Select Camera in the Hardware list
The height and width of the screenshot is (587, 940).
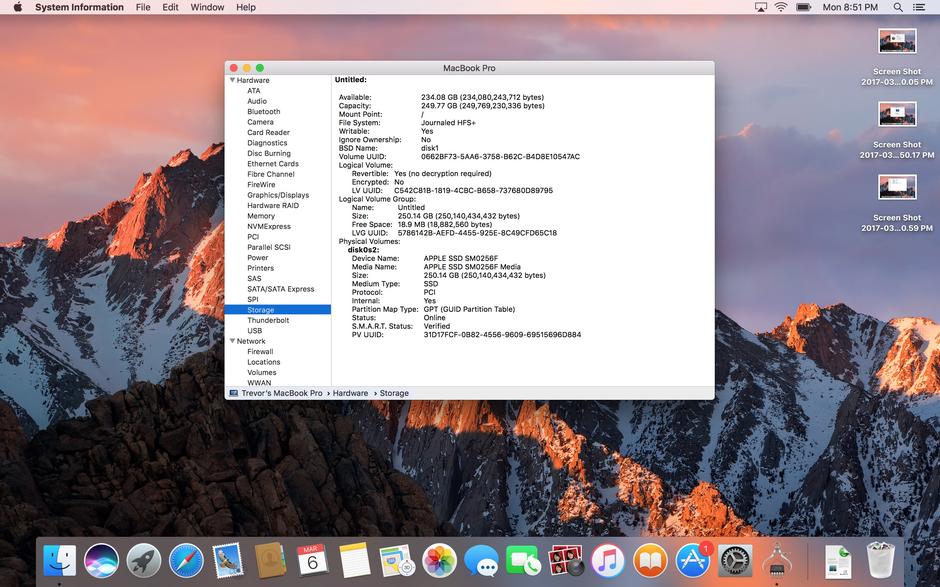260,122
